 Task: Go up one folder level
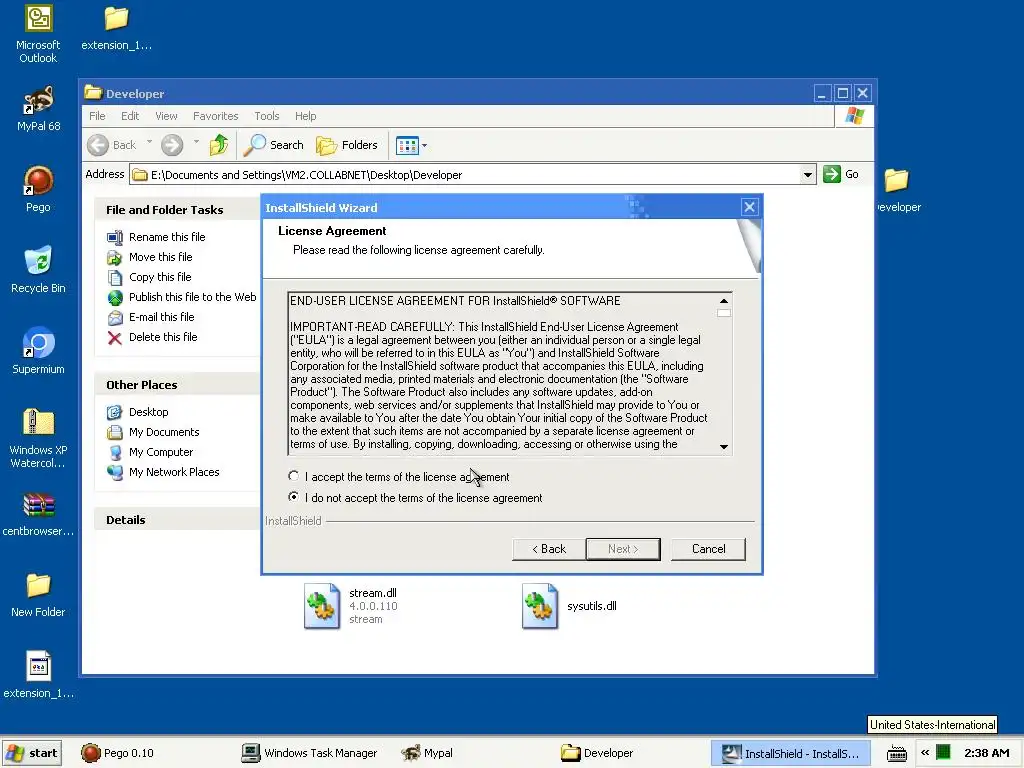pyautogui.click(x=219, y=145)
